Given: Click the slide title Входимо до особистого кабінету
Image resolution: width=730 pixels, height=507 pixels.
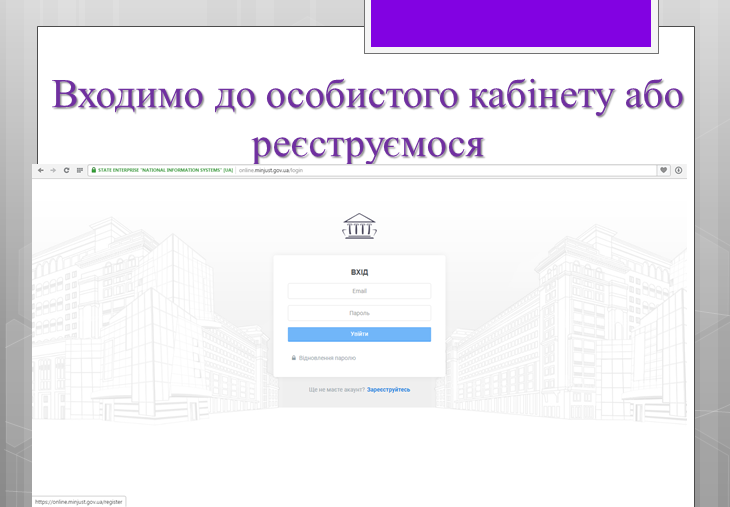Looking at the screenshot, I should (368, 95).
